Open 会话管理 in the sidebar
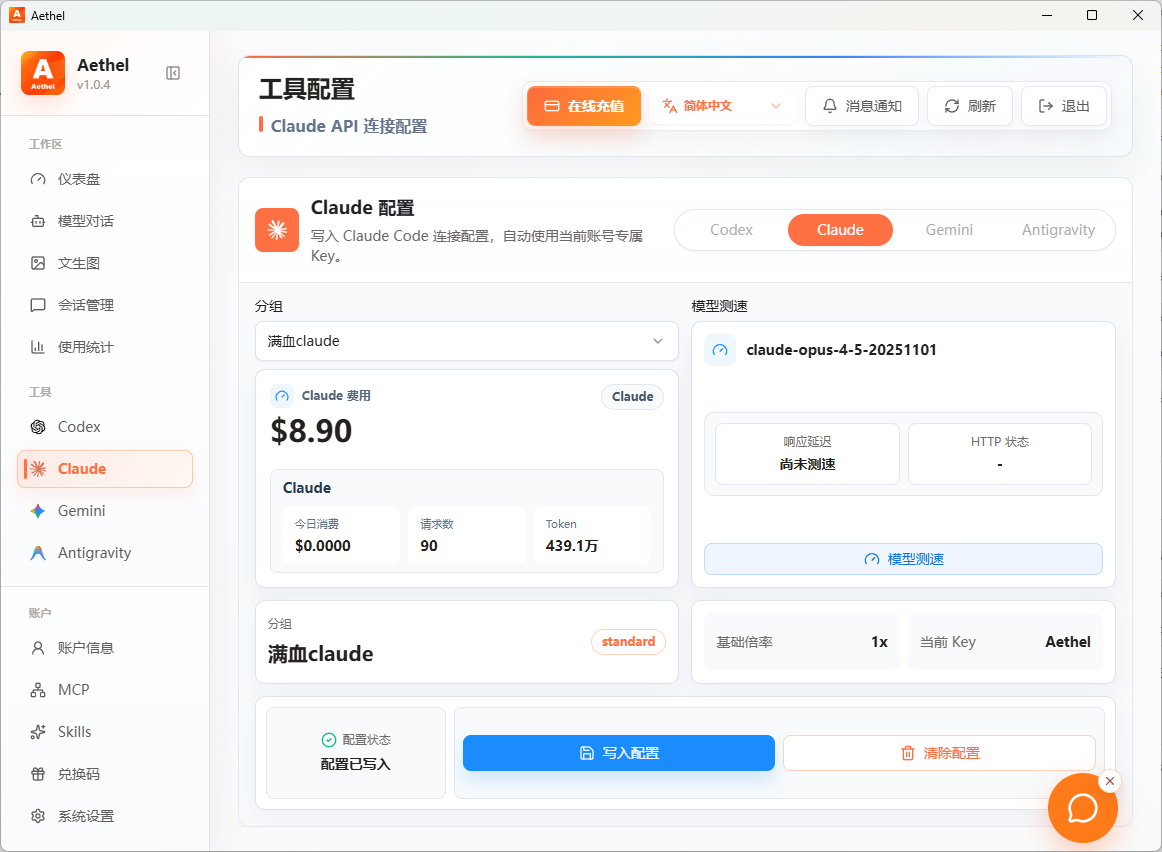Image resolution: width=1162 pixels, height=852 pixels. 104,305
